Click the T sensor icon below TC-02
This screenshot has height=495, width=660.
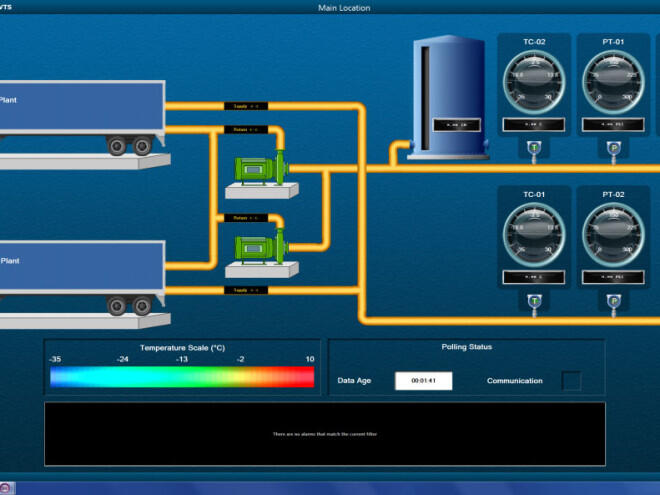click(x=534, y=149)
